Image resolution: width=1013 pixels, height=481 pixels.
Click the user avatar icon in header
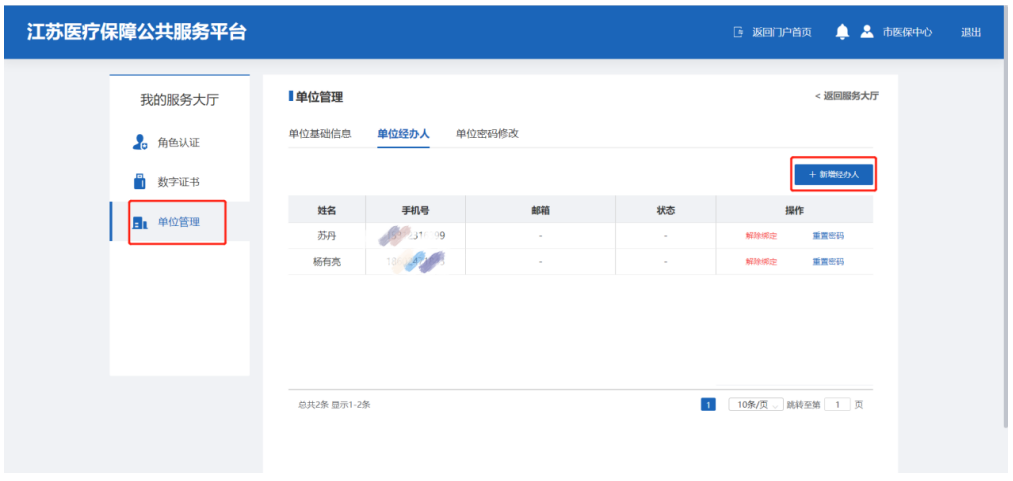867,32
